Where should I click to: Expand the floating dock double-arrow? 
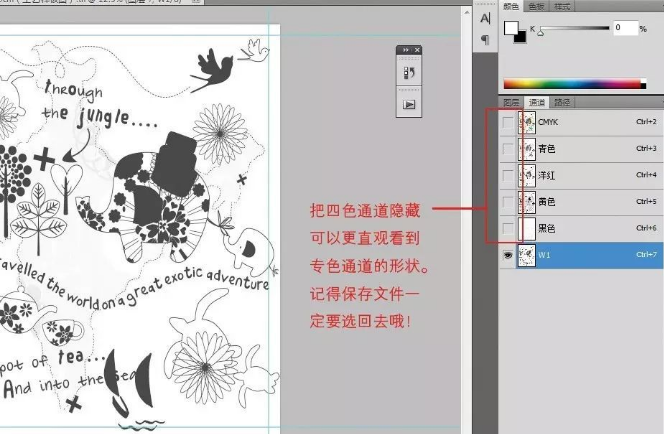coord(406,50)
